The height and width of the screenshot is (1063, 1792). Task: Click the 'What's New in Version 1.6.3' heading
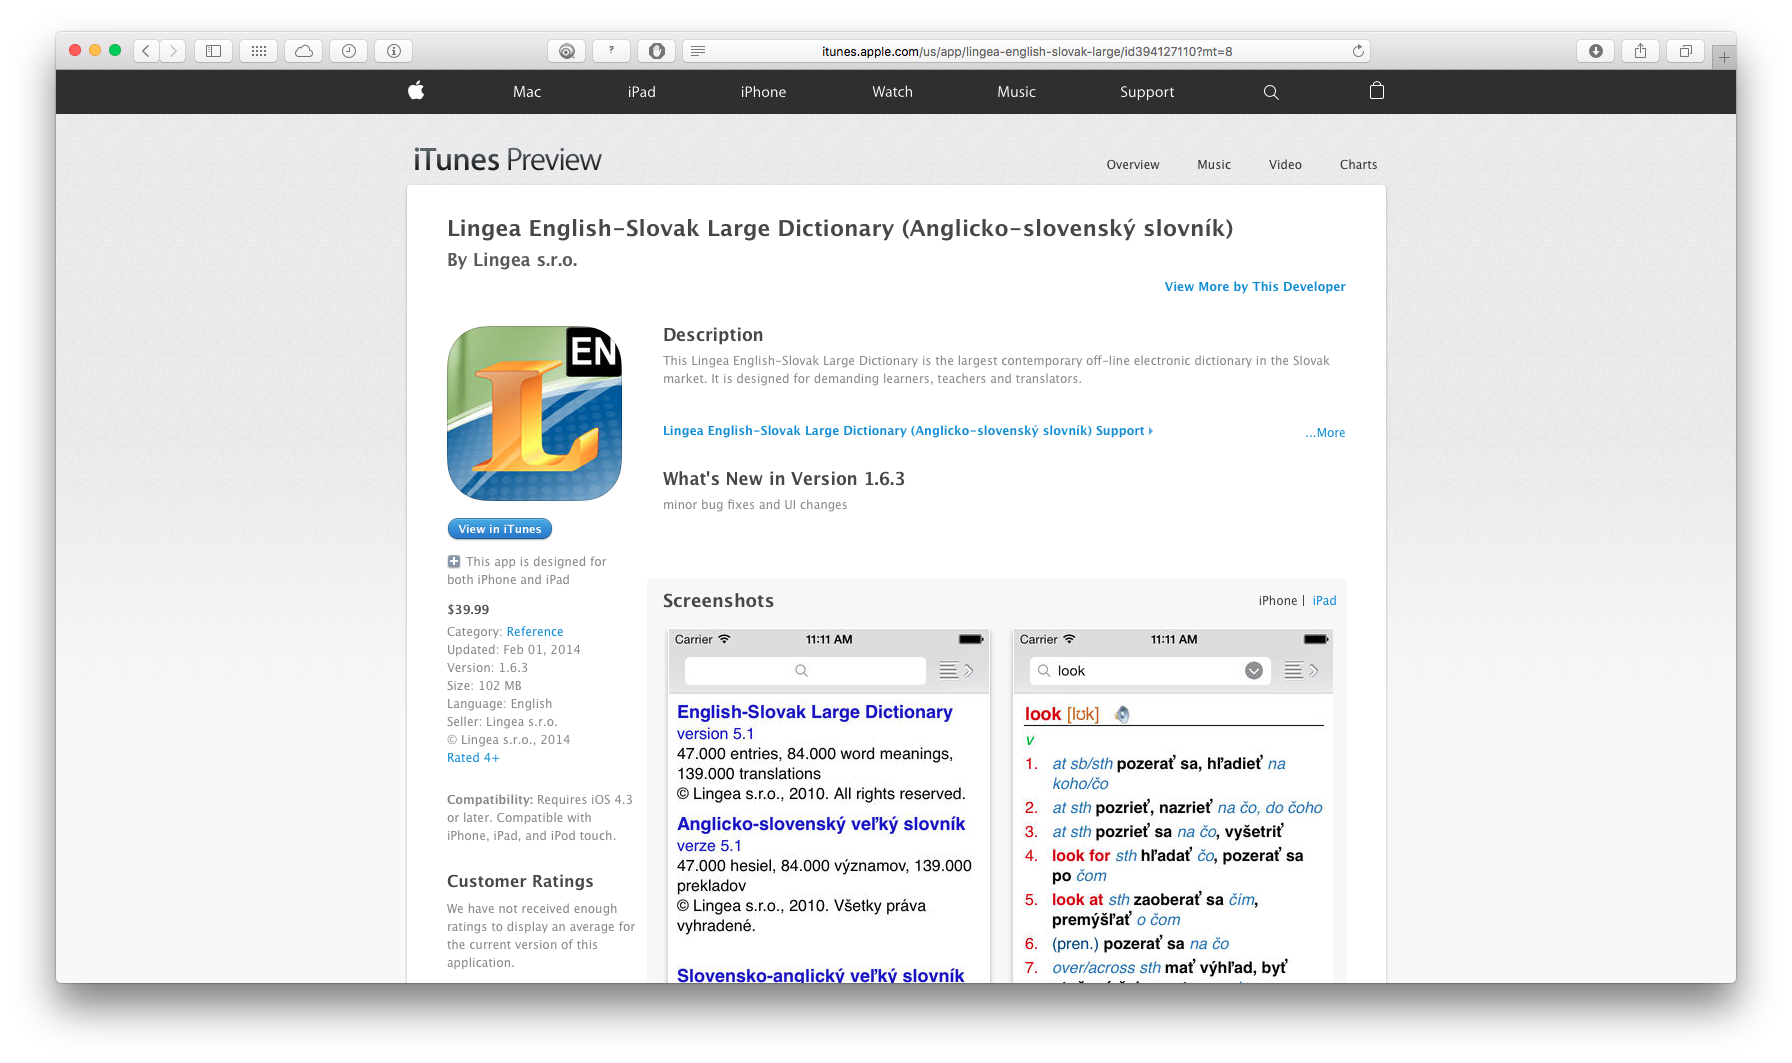coord(784,479)
